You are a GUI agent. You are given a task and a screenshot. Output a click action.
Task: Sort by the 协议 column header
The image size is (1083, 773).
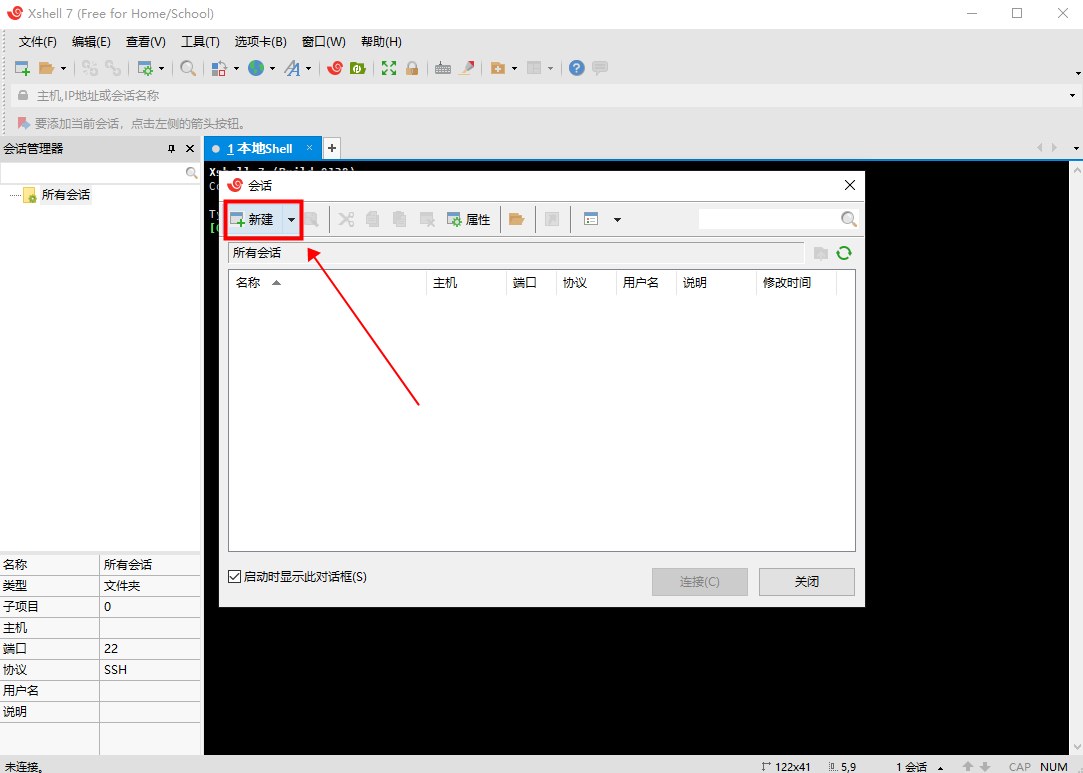click(586, 283)
